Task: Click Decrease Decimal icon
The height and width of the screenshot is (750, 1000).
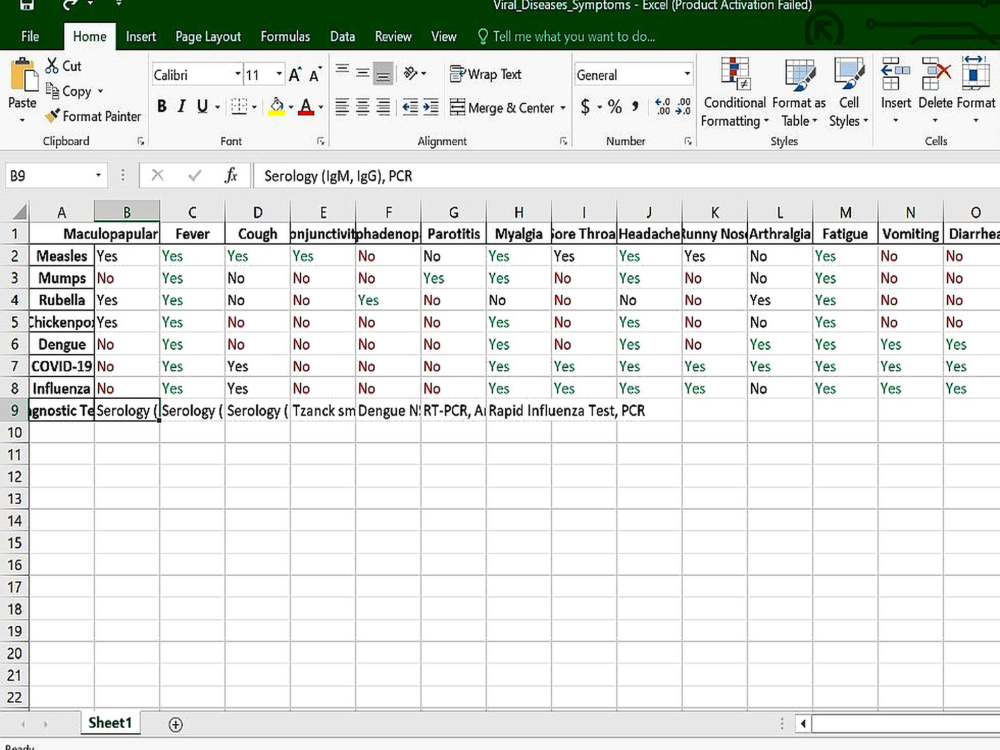Action: pos(683,107)
